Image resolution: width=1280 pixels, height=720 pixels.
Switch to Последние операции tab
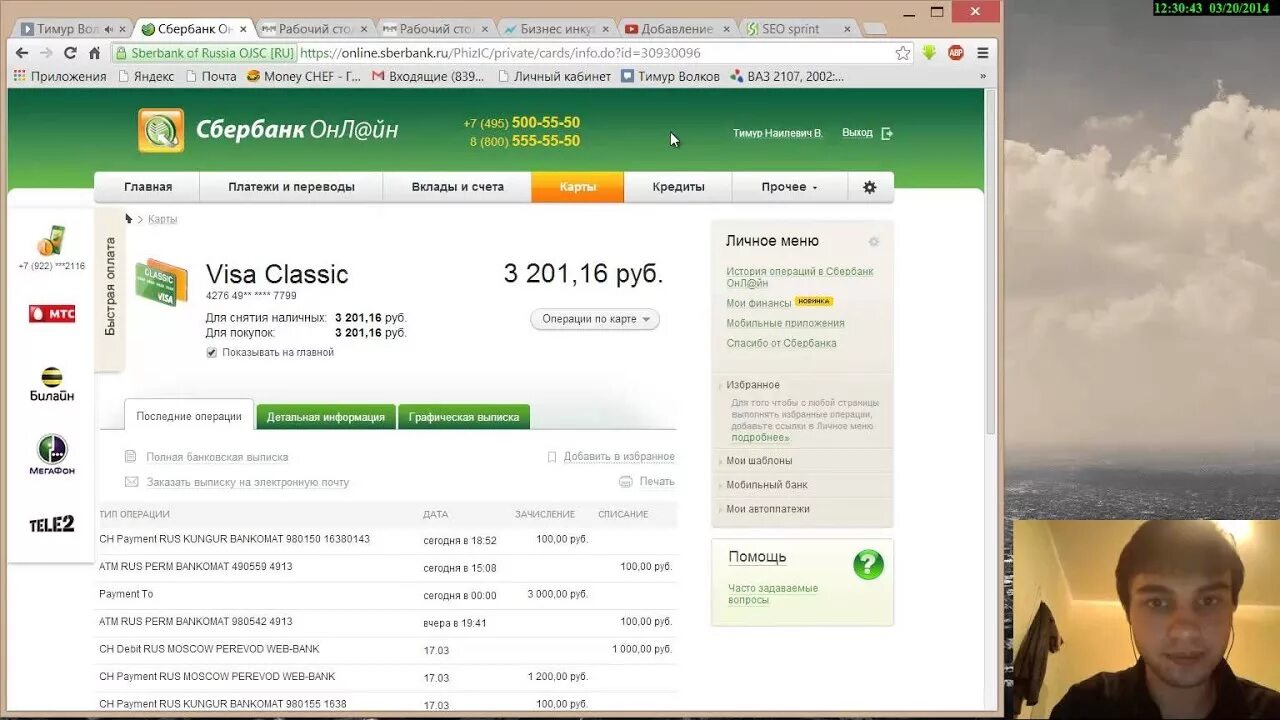[189, 416]
